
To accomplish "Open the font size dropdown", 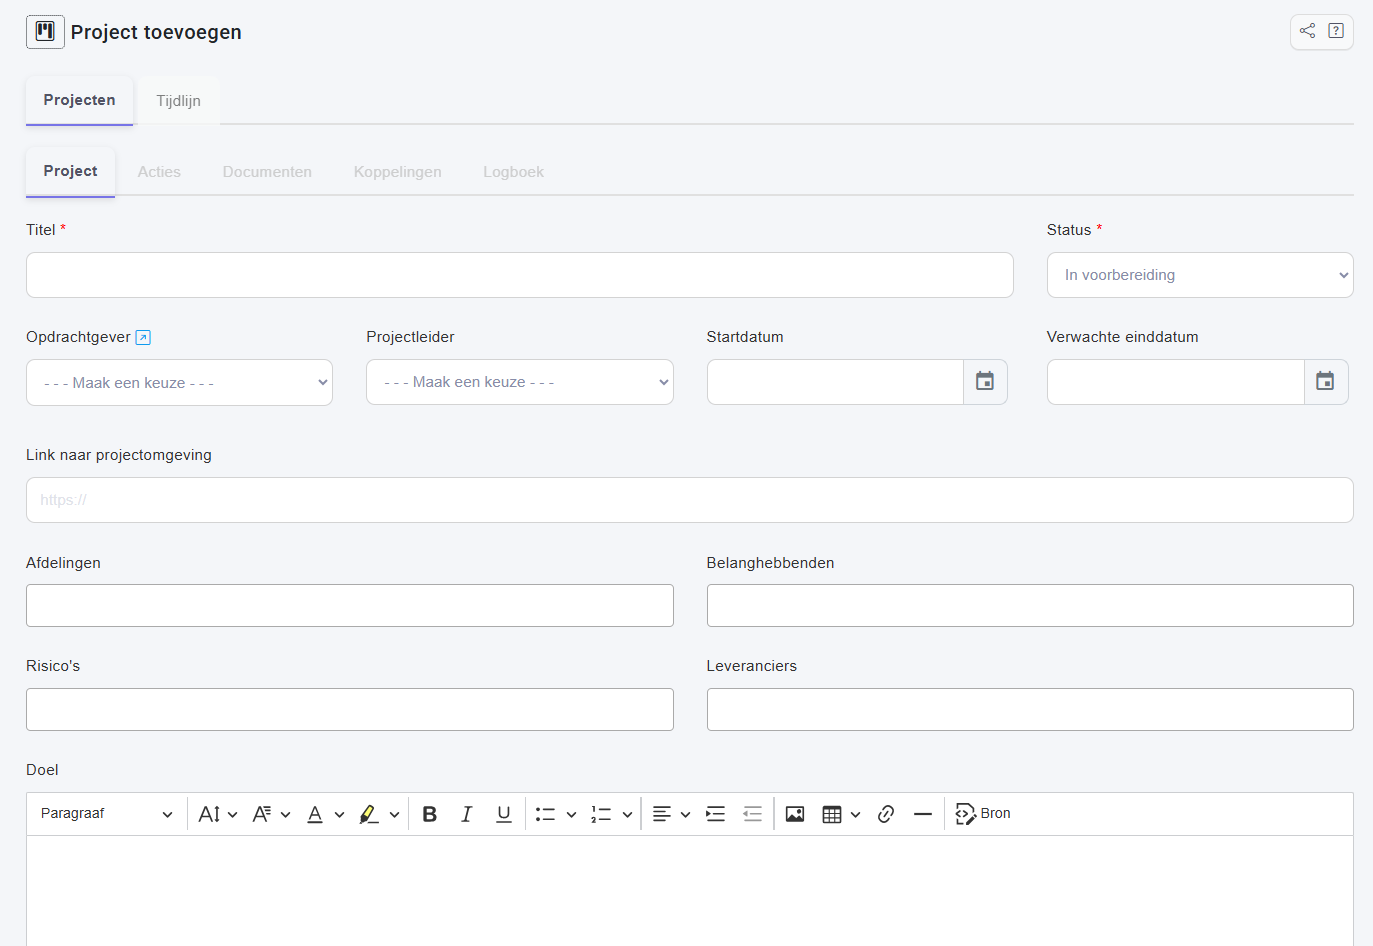I will [x=218, y=814].
